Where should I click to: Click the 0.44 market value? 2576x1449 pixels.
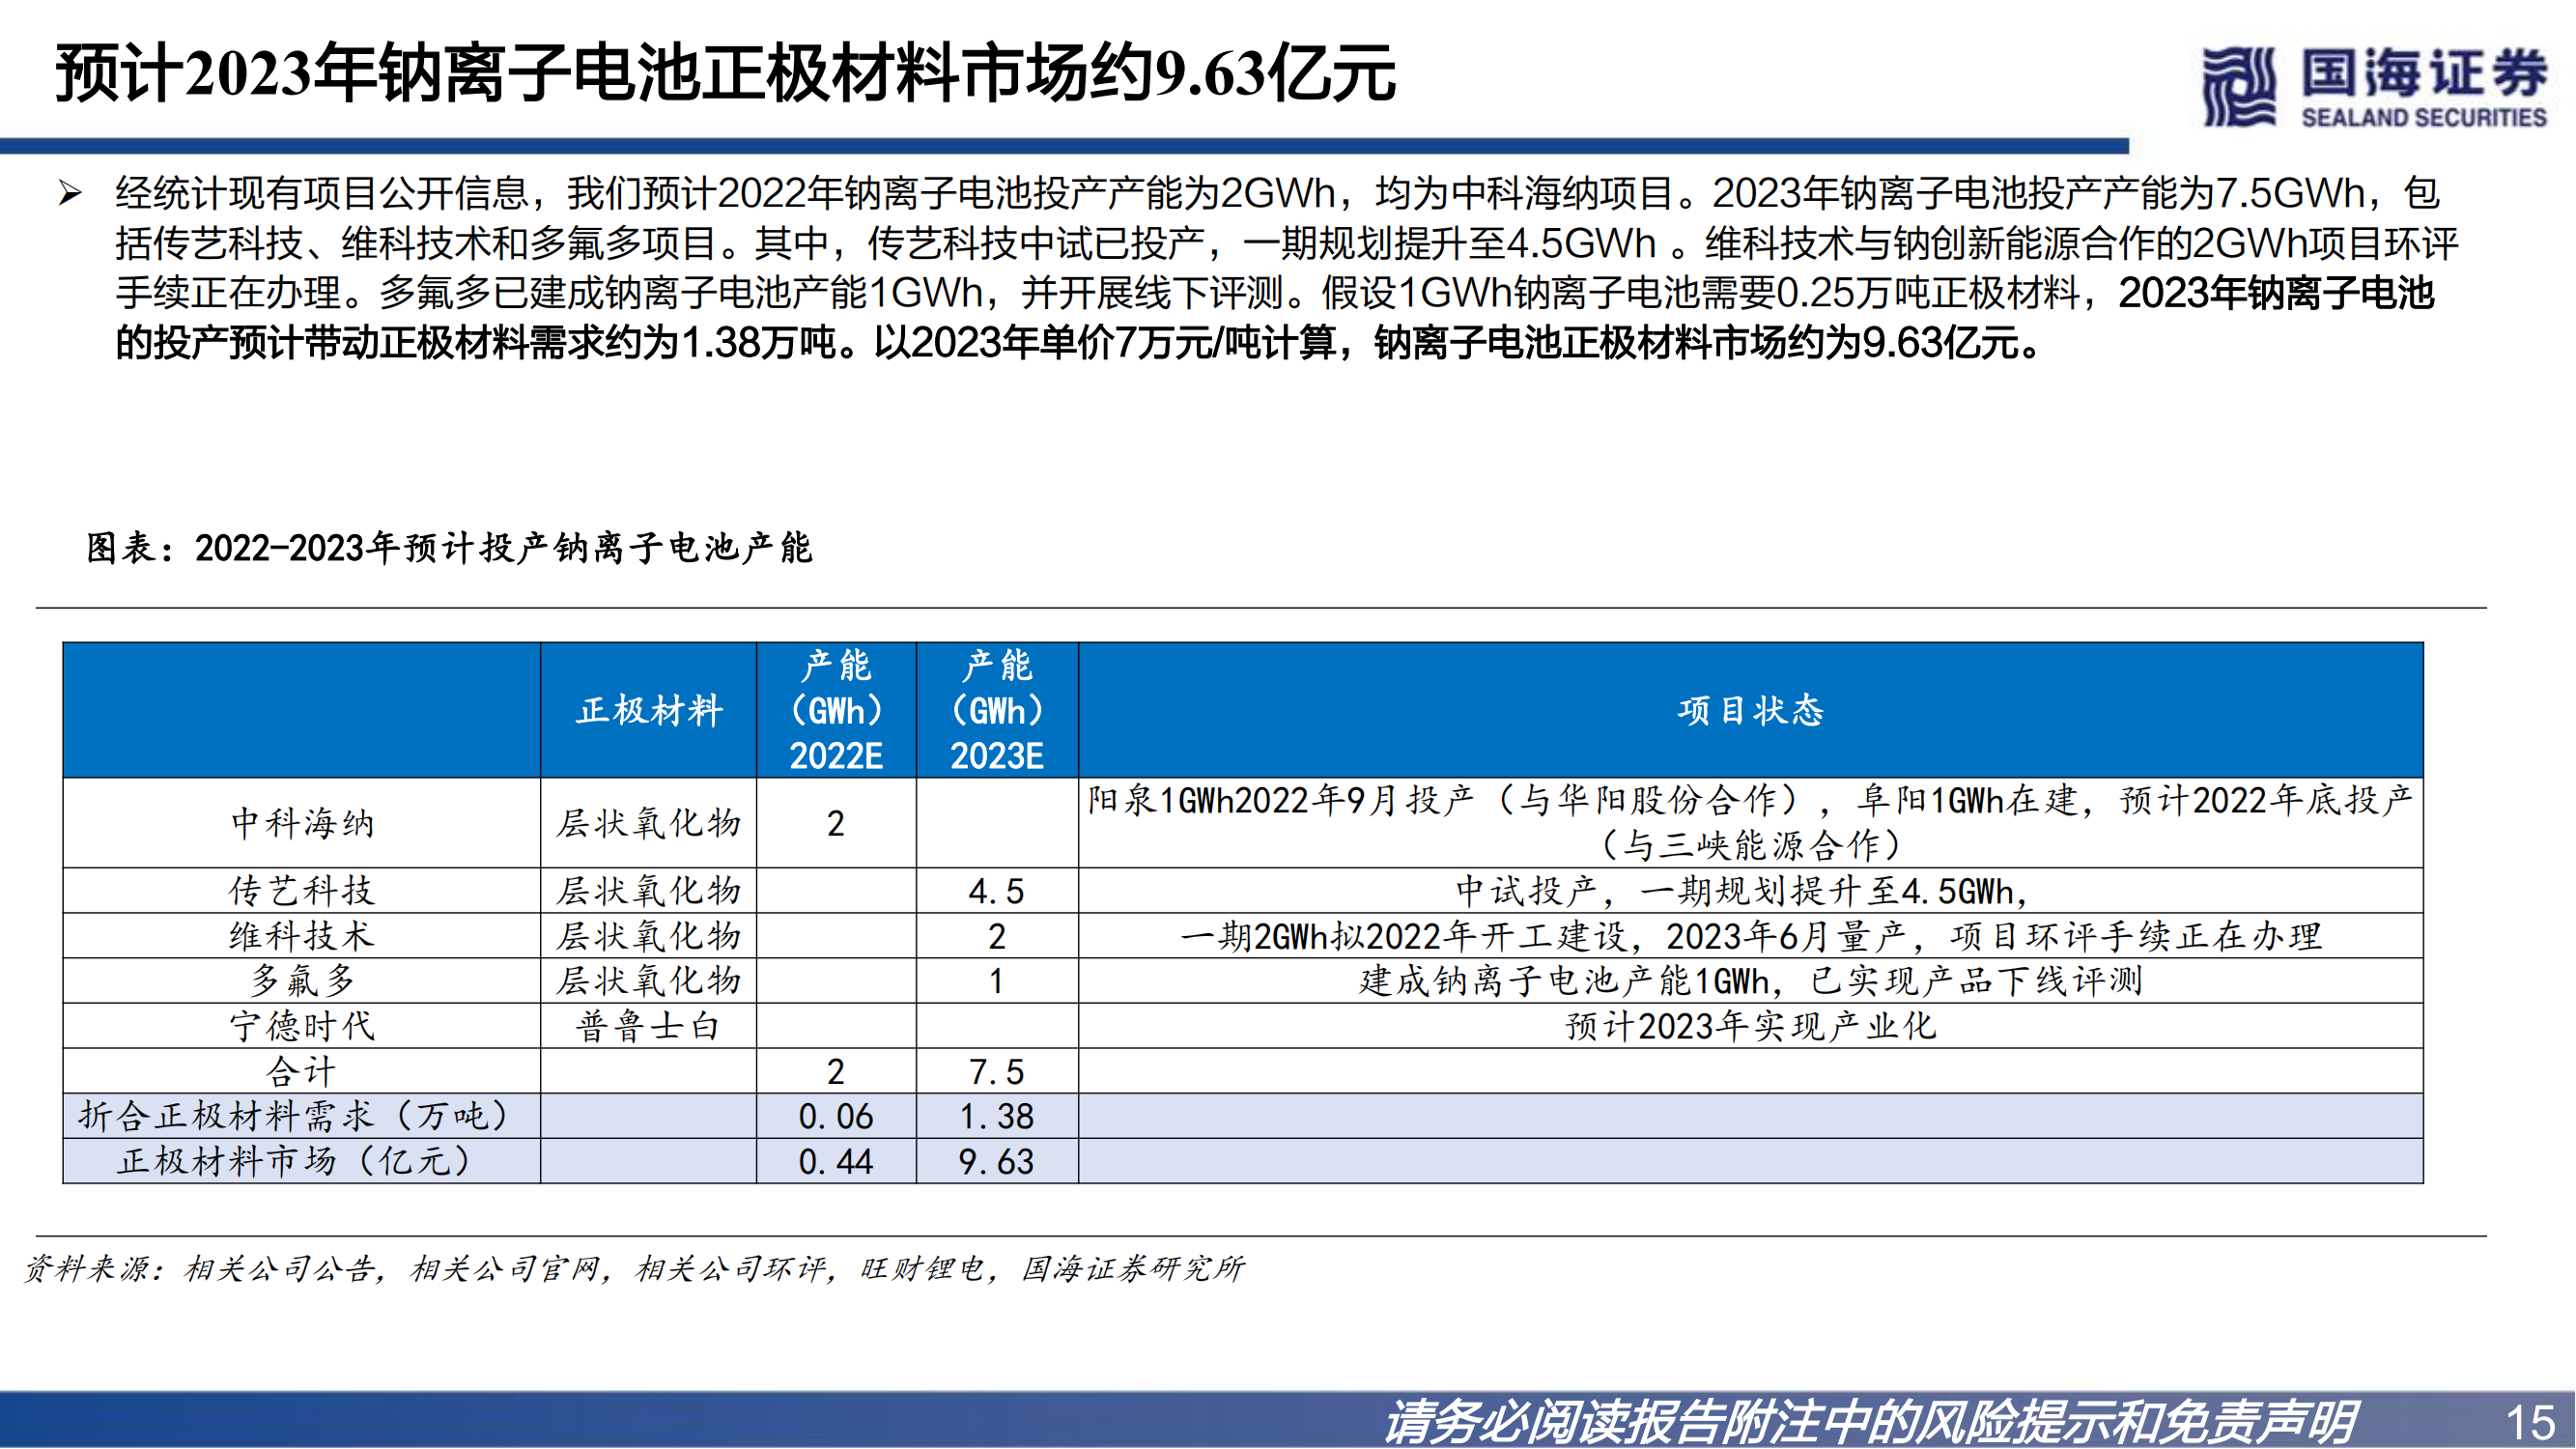836,1162
